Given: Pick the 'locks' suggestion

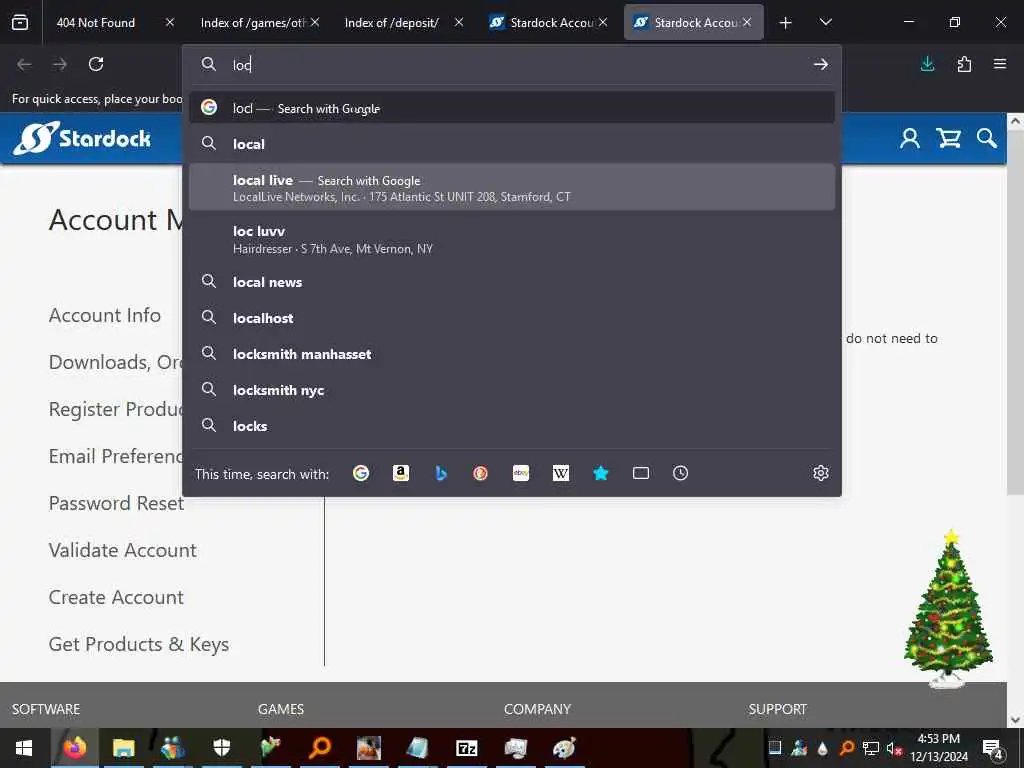Looking at the screenshot, I should [511, 426].
